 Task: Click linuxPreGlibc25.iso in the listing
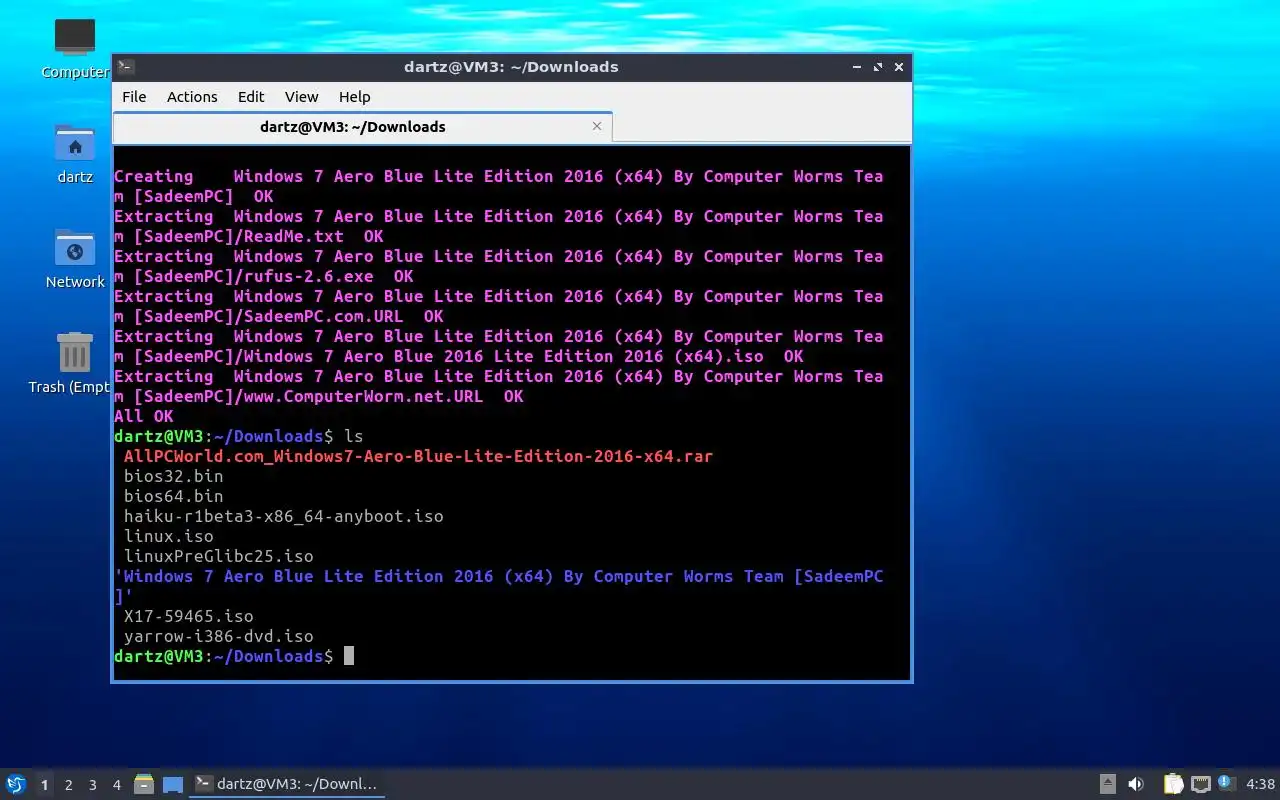[218, 556]
